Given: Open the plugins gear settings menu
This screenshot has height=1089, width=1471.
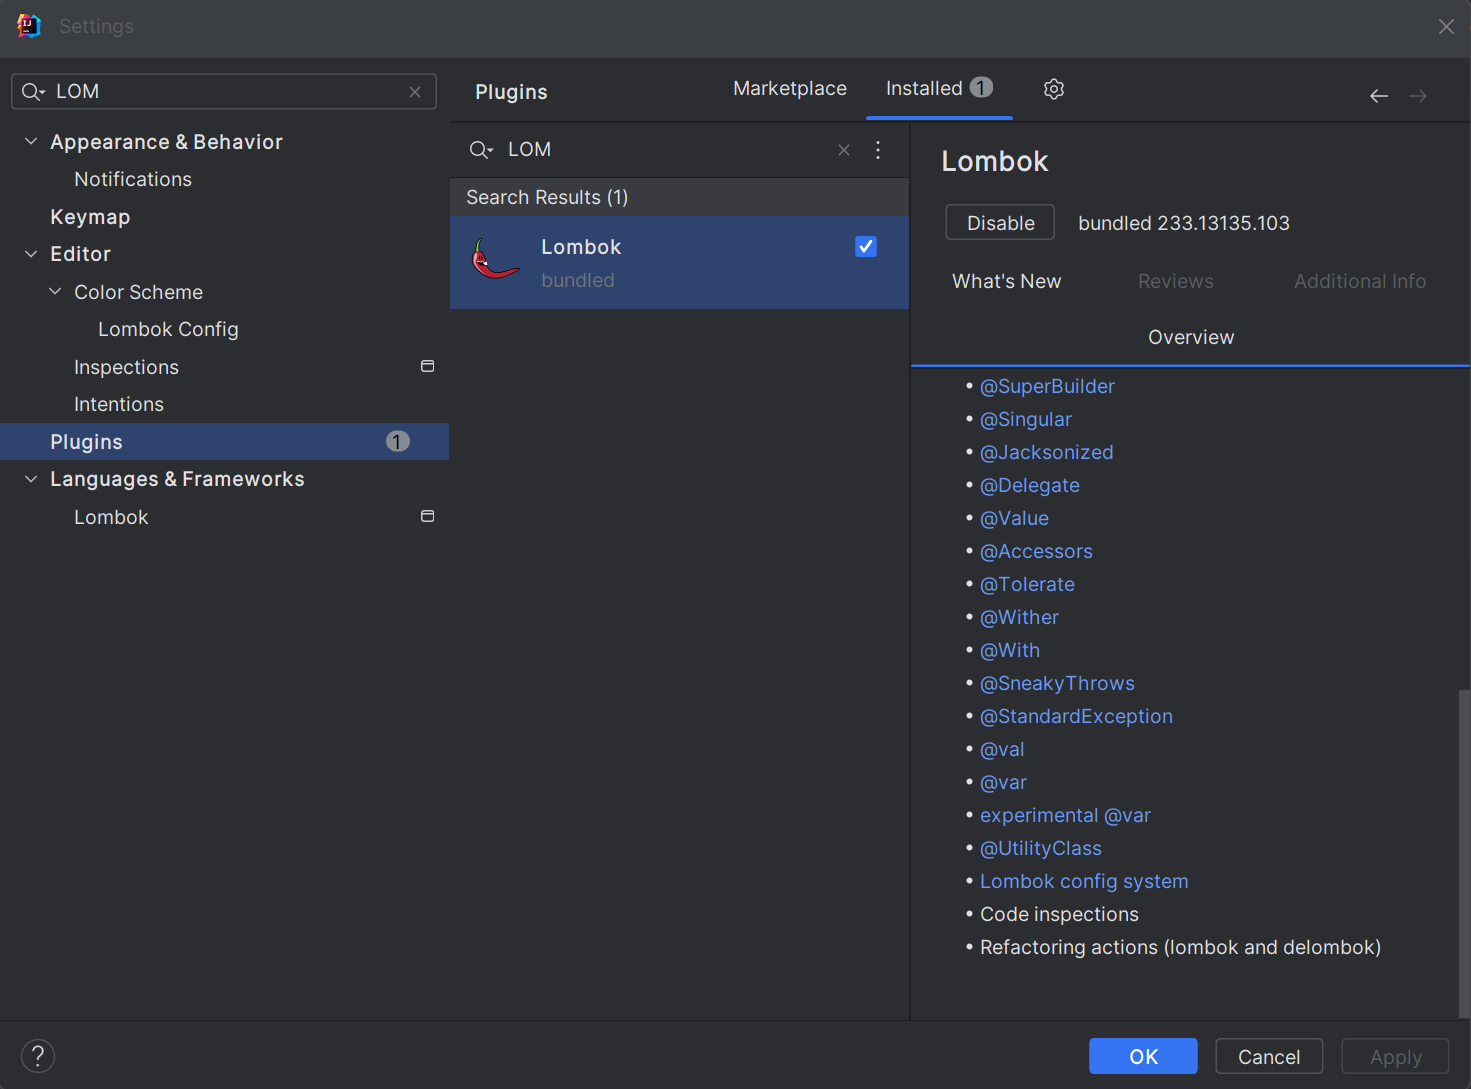Looking at the screenshot, I should [1053, 89].
